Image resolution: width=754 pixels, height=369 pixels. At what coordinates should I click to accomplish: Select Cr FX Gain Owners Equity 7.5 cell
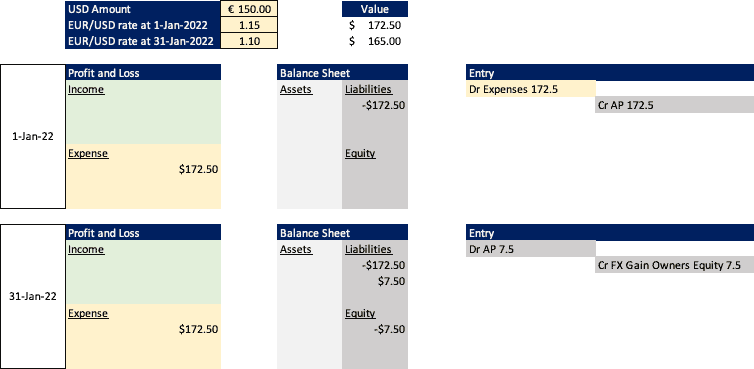[x=674, y=265]
